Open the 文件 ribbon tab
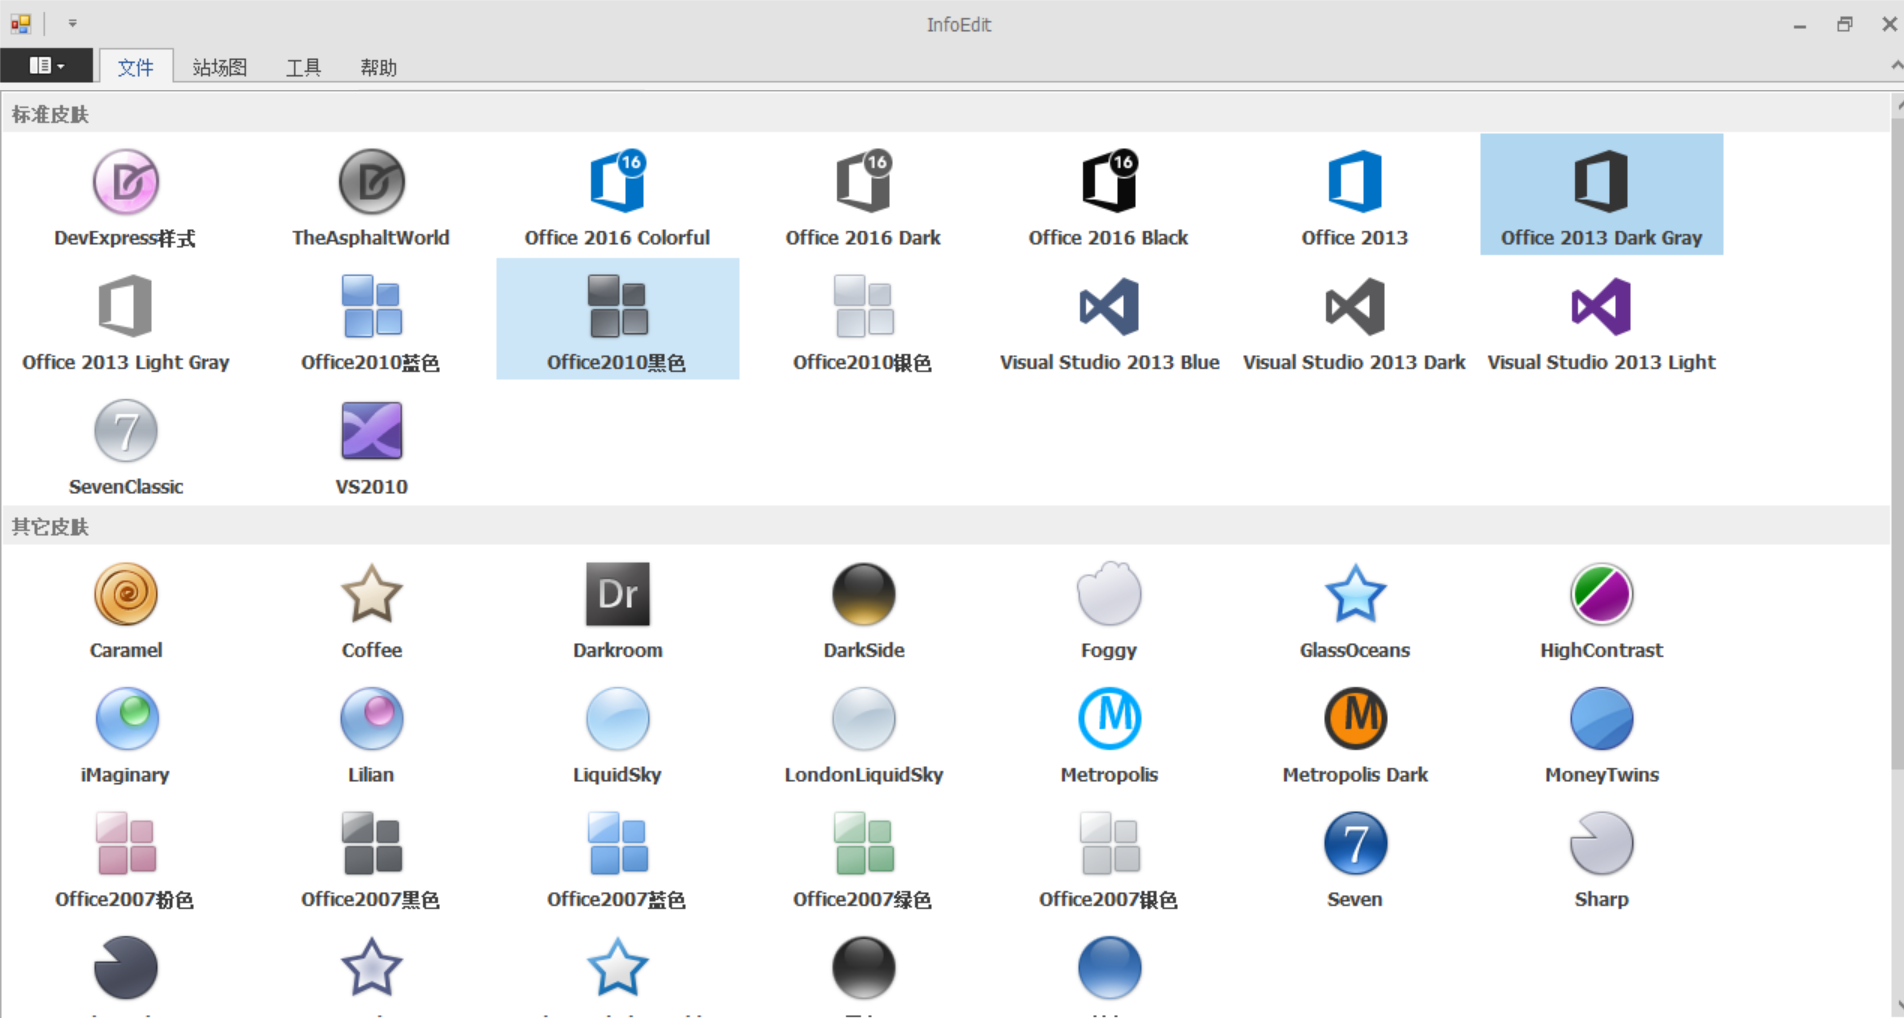This screenshot has height=1018, width=1904. point(135,67)
